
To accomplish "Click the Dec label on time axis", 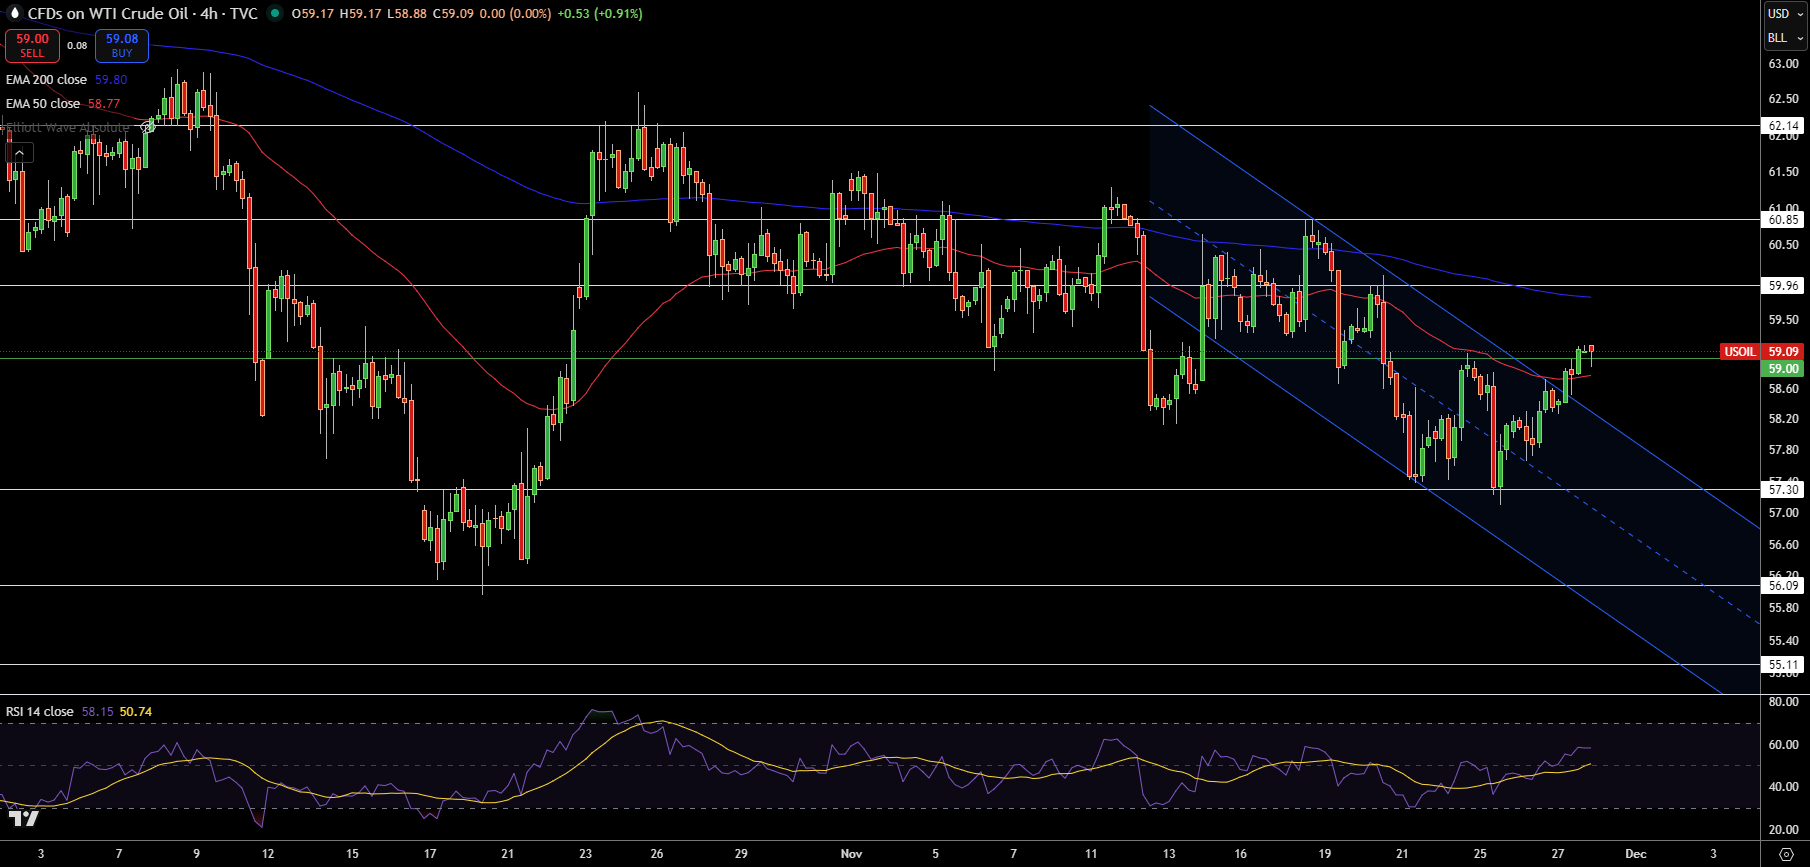I will click(1636, 854).
